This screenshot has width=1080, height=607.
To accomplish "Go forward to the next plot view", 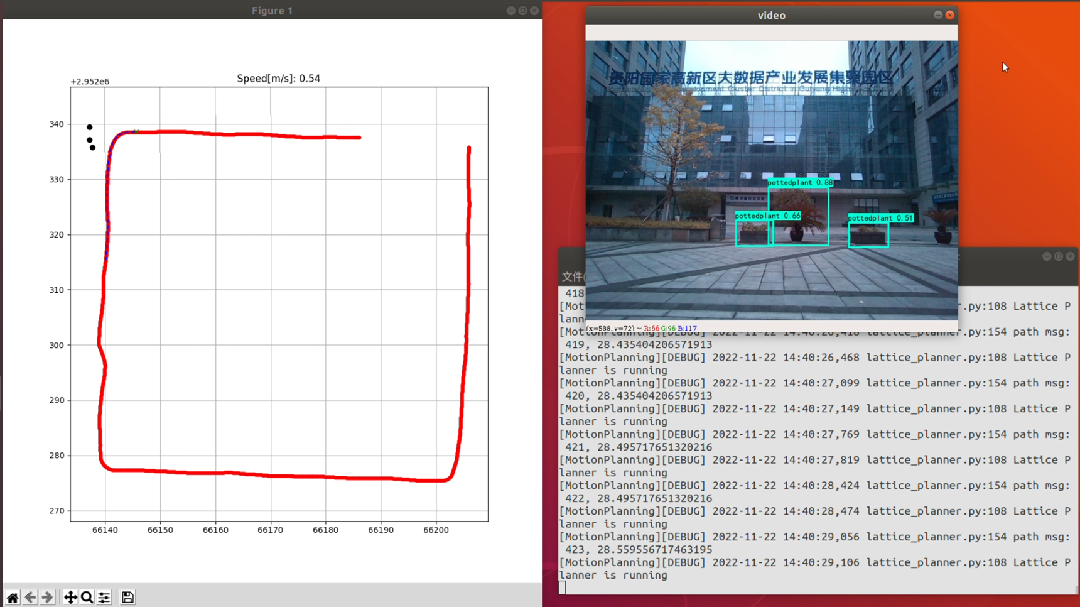I will (47, 597).
